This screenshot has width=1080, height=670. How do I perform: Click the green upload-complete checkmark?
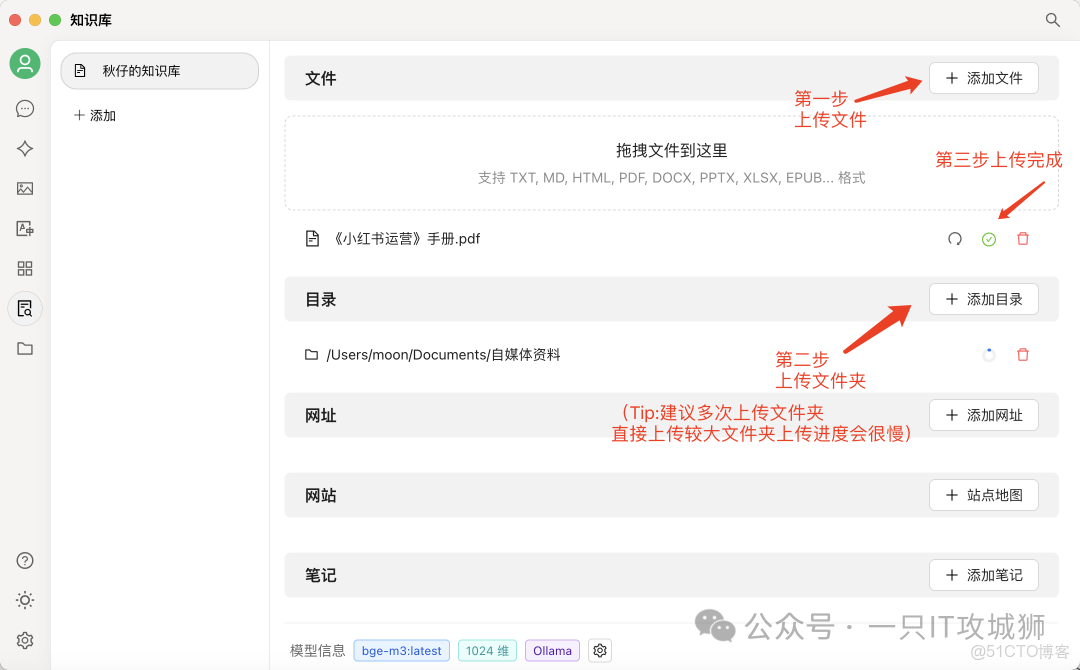point(989,238)
